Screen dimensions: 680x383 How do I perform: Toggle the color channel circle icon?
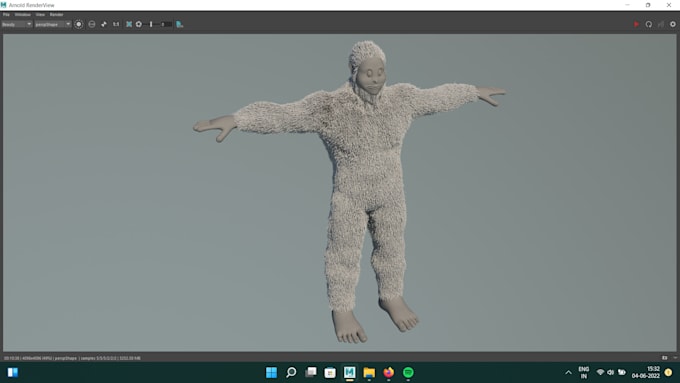point(78,24)
